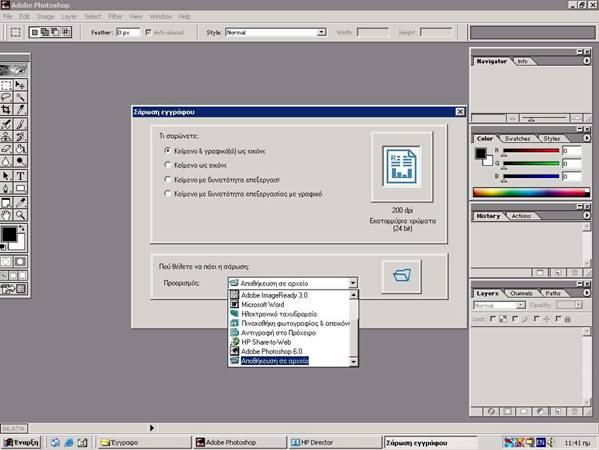This screenshot has height=450, width=599.
Task: Select the Dodge tool
Action: coord(20,161)
